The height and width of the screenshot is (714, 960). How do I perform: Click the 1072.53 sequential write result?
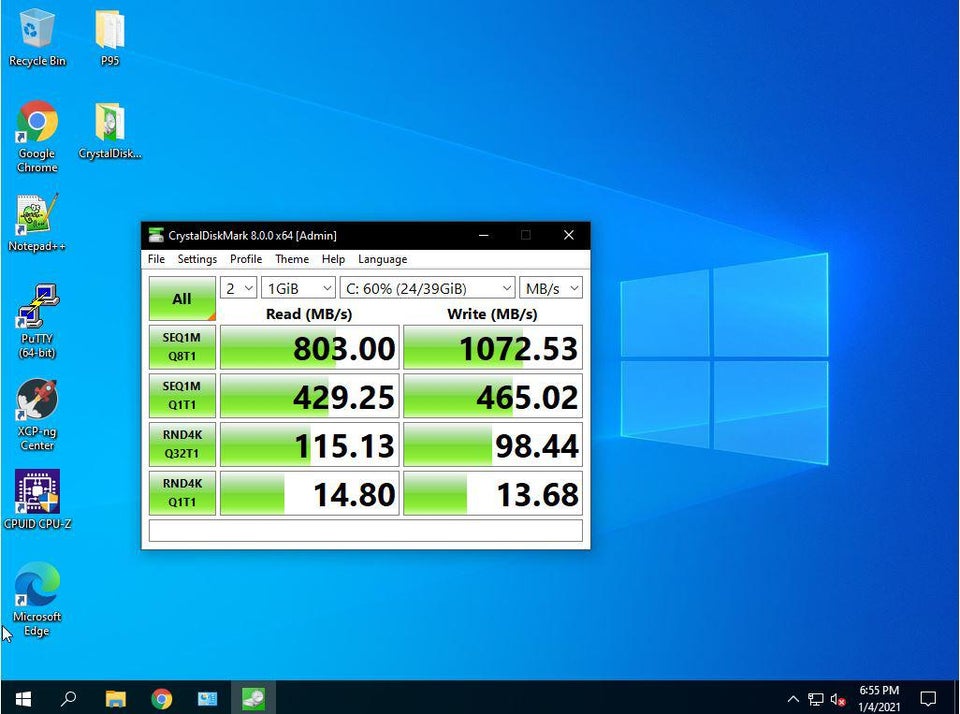coord(493,347)
